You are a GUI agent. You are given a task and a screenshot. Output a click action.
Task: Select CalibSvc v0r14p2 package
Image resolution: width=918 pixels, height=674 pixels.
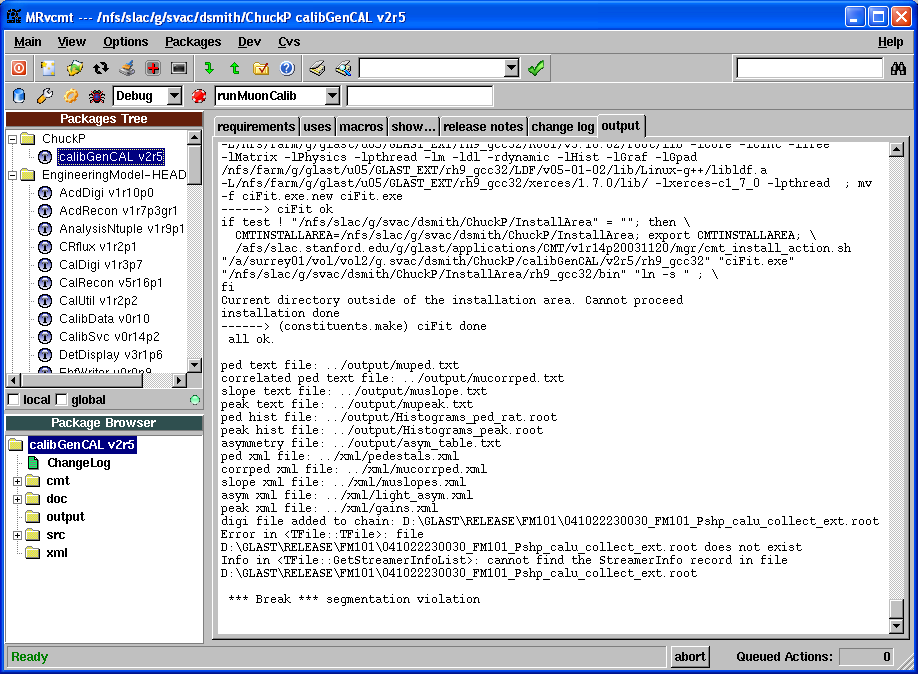pyautogui.click(x=109, y=337)
